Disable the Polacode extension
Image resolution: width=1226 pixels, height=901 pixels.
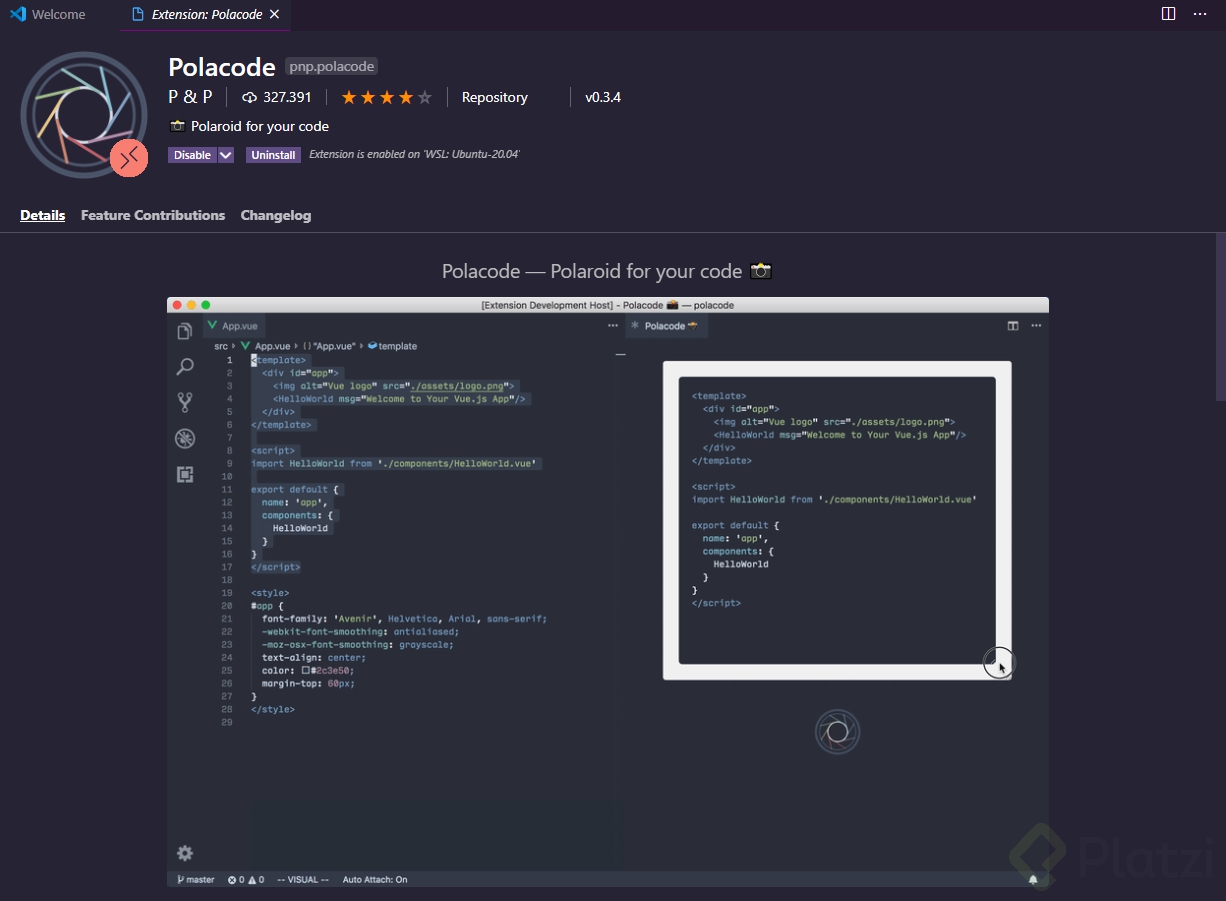pyautogui.click(x=192, y=155)
